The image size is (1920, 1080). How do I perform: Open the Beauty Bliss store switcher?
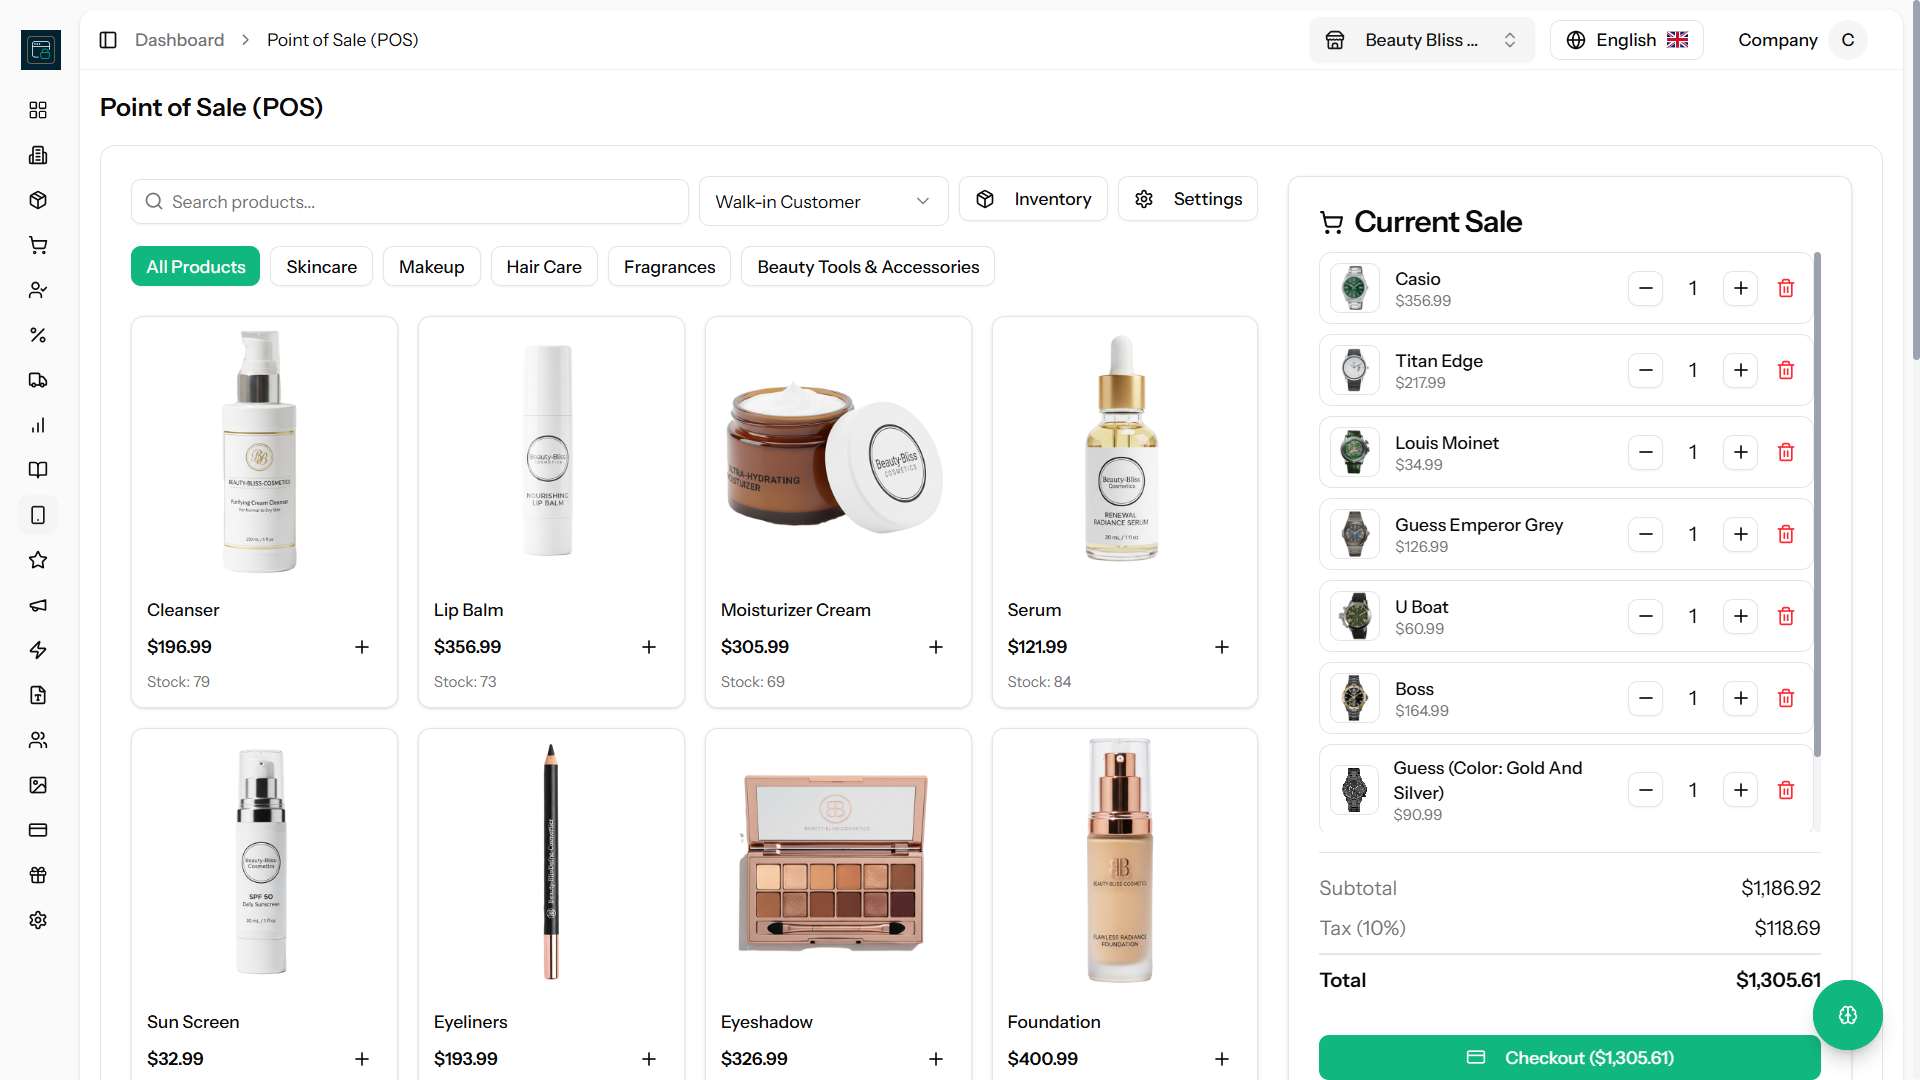pos(1421,40)
